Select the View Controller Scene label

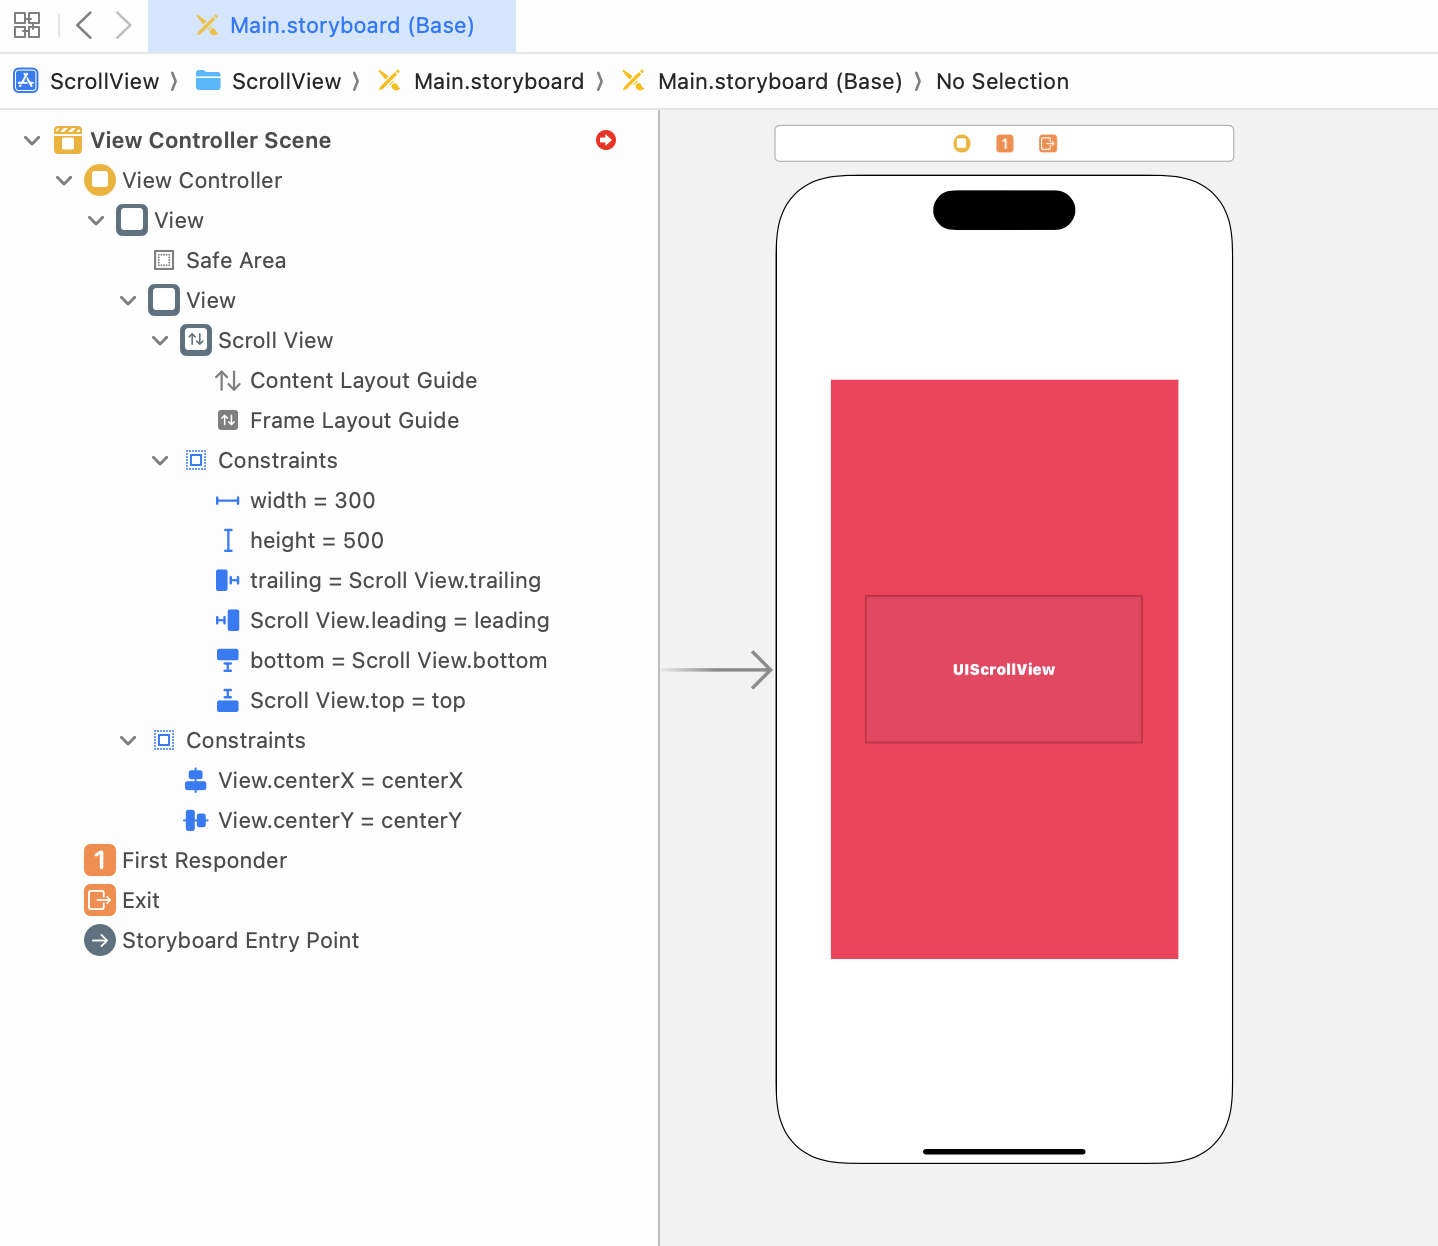[211, 140]
